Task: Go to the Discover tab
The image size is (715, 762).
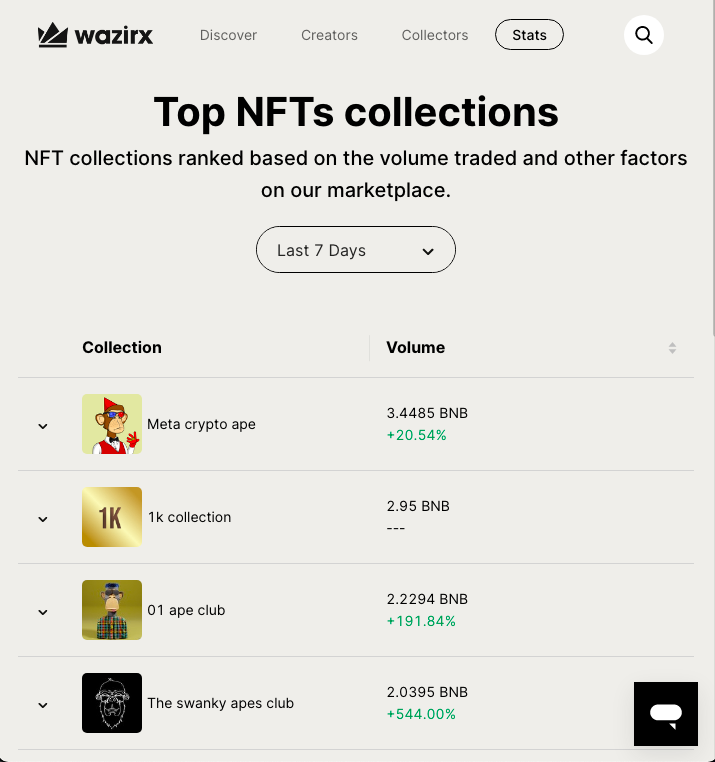Action: pyautogui.click(x=228, y=35)
